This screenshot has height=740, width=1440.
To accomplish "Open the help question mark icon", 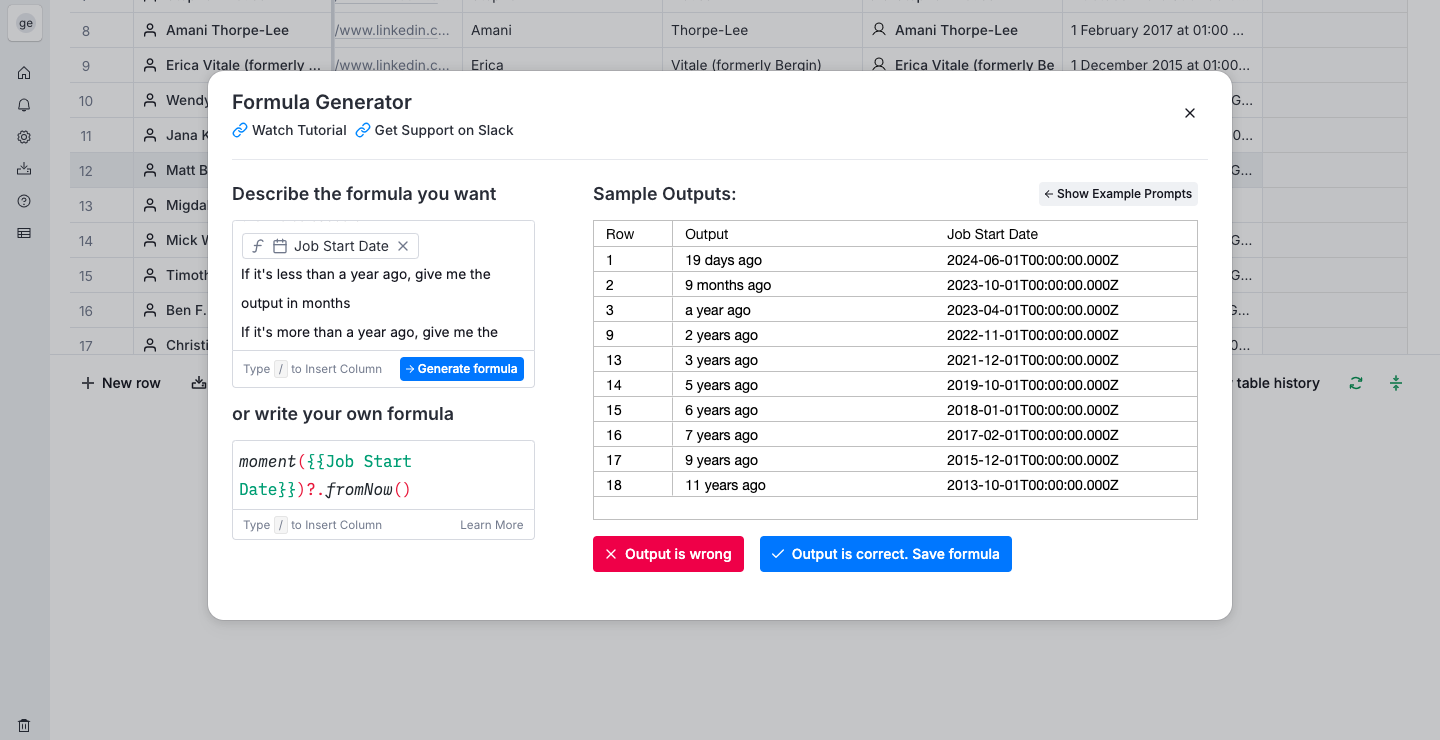I will [x=24, y=201].
